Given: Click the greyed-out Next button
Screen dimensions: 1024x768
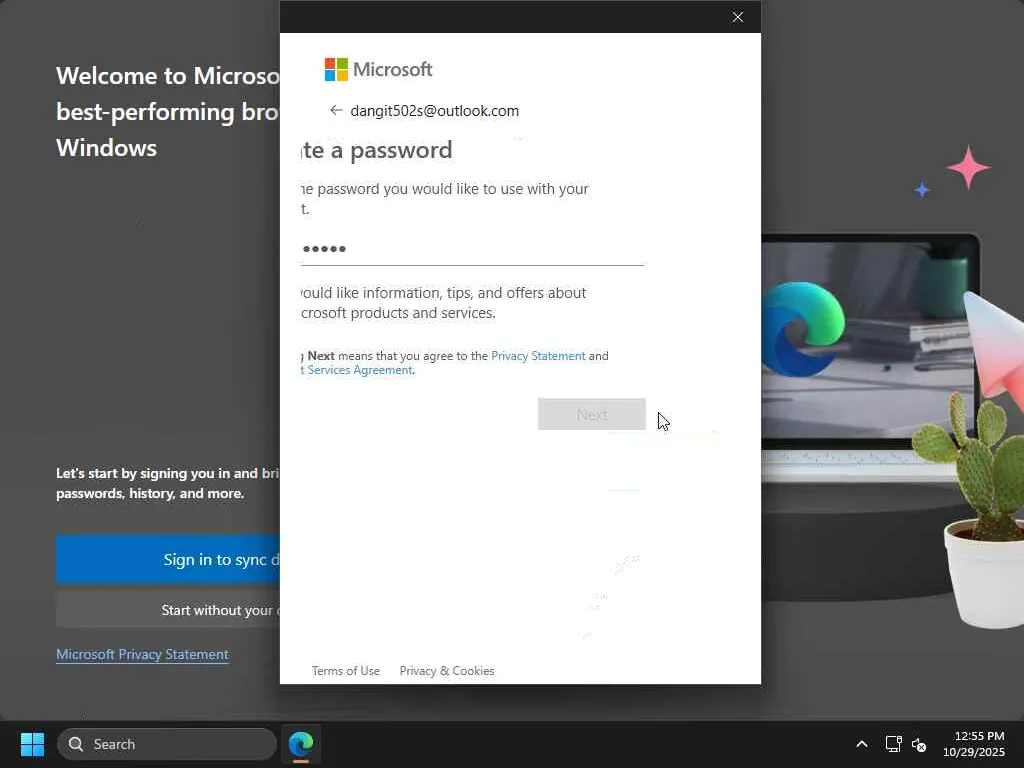Looking at the screenshot, I should [x=592, y=414].
